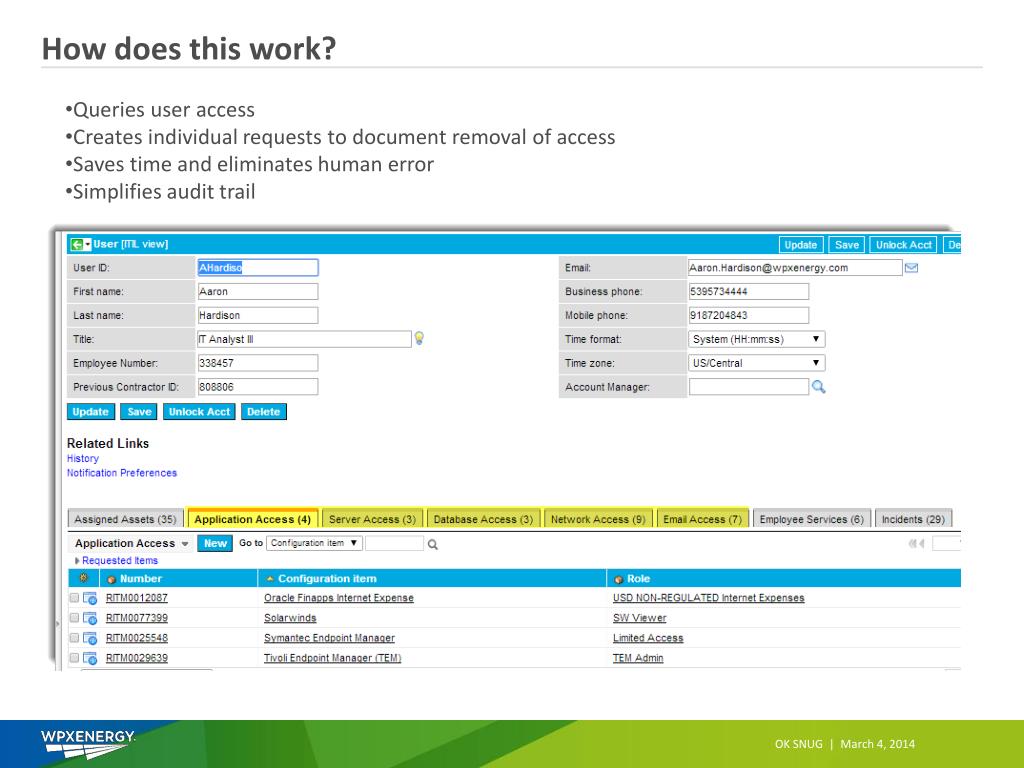Select the Application Access (4) tab
1024x768 pixels.
click(252, 519)
